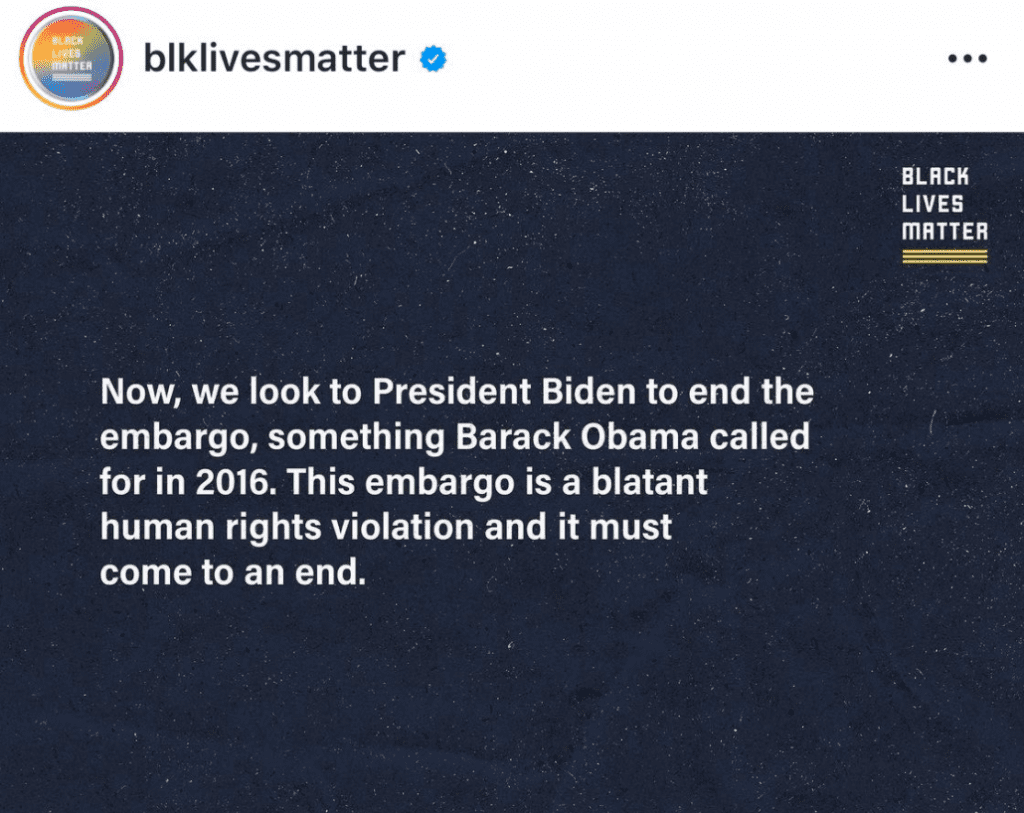Click "Now," at the start of post text
1024x813 pixels.
point(140,393)
